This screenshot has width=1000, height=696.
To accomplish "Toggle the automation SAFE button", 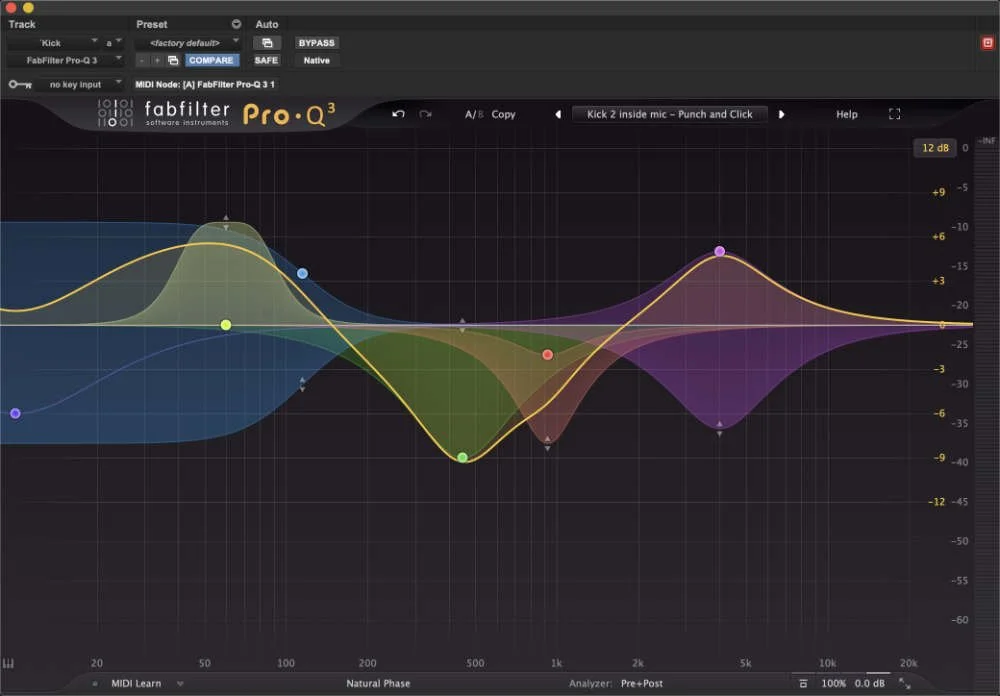I will pyautogui.click(x=266, y=60).
